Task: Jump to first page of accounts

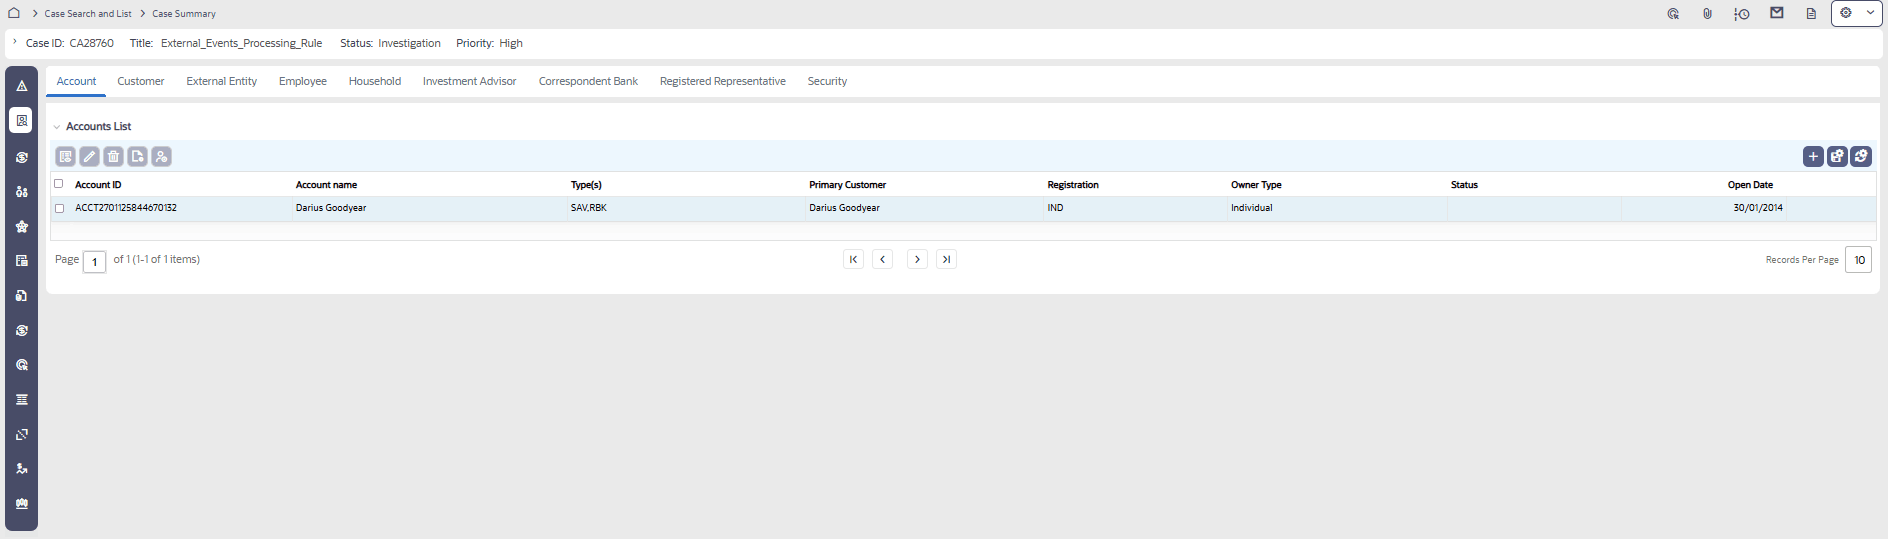Action: click(853, 259)
